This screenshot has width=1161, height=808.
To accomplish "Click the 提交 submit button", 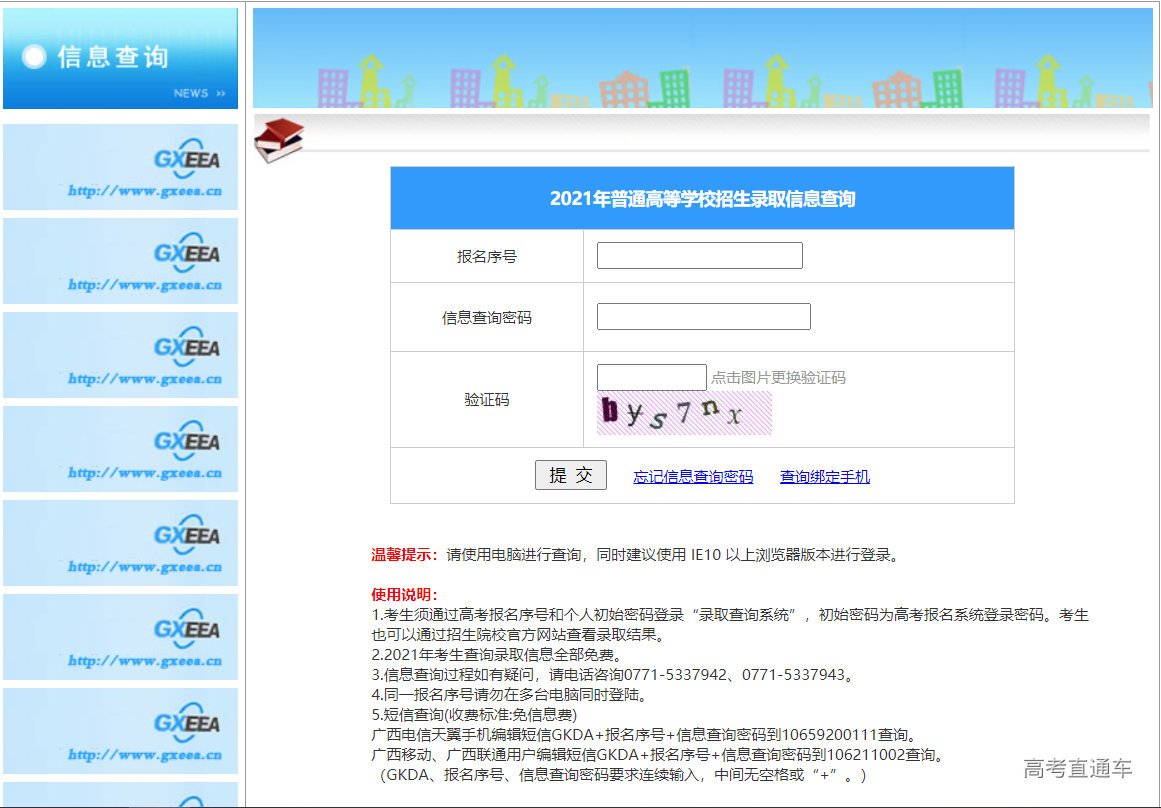I will [570, 474].
